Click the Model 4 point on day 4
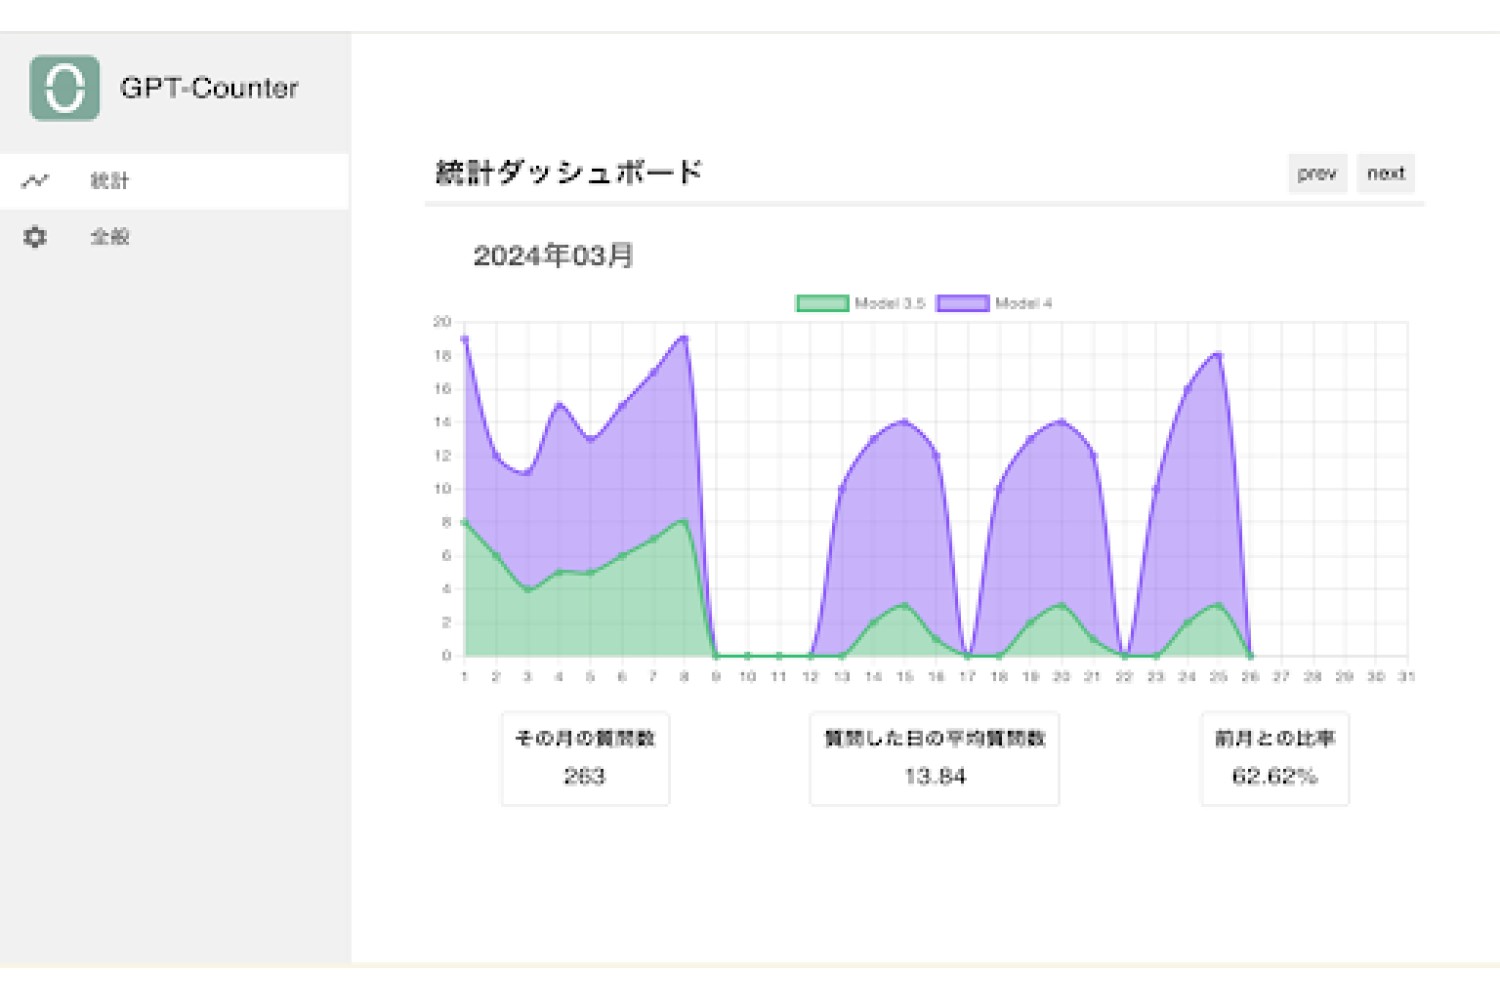The width and height of the screenshot is (1500, 1000). [558, 405]
